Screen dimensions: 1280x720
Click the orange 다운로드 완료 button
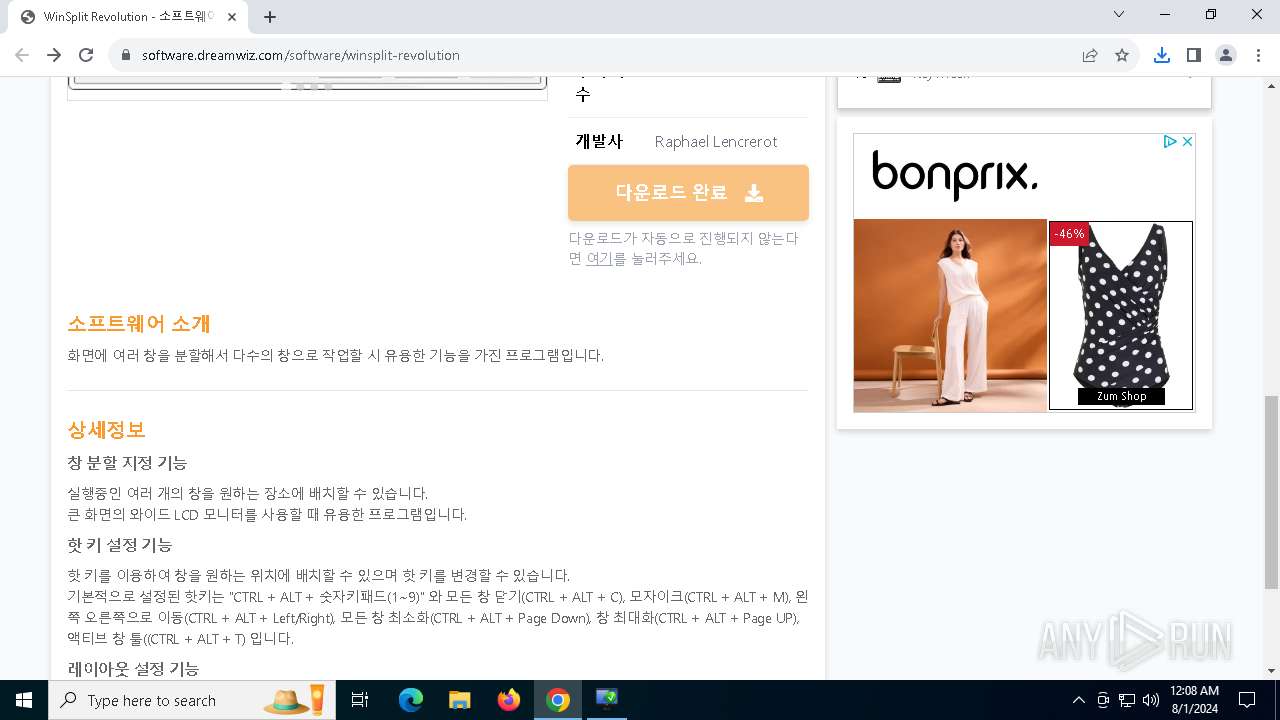pyautogui.click(x=688, y=193)
